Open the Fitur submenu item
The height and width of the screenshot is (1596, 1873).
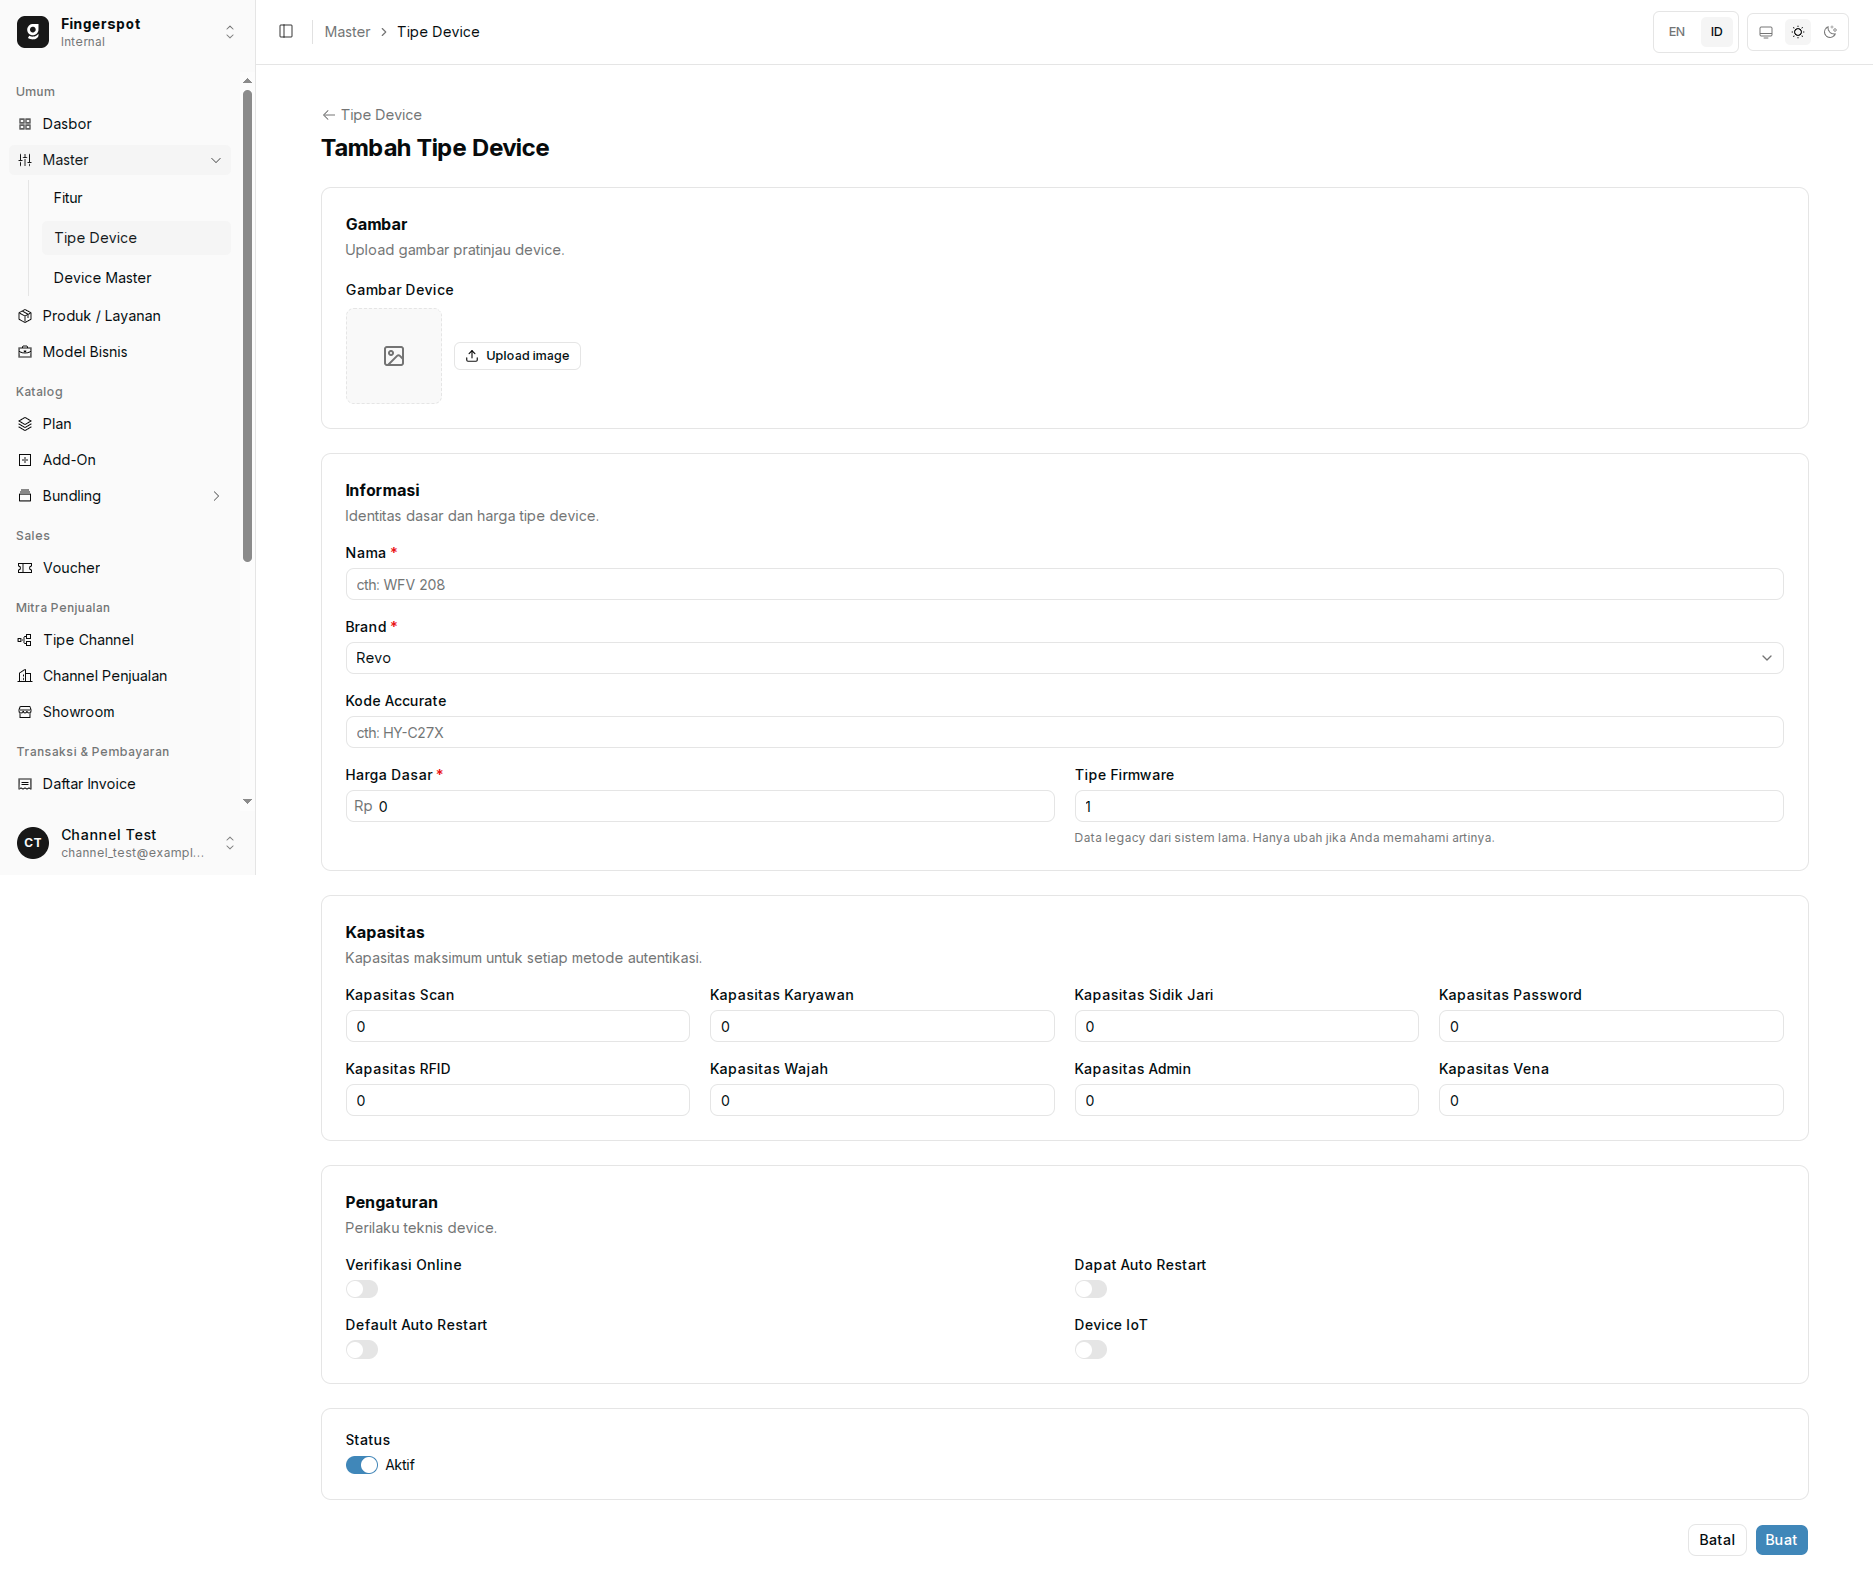136,198
